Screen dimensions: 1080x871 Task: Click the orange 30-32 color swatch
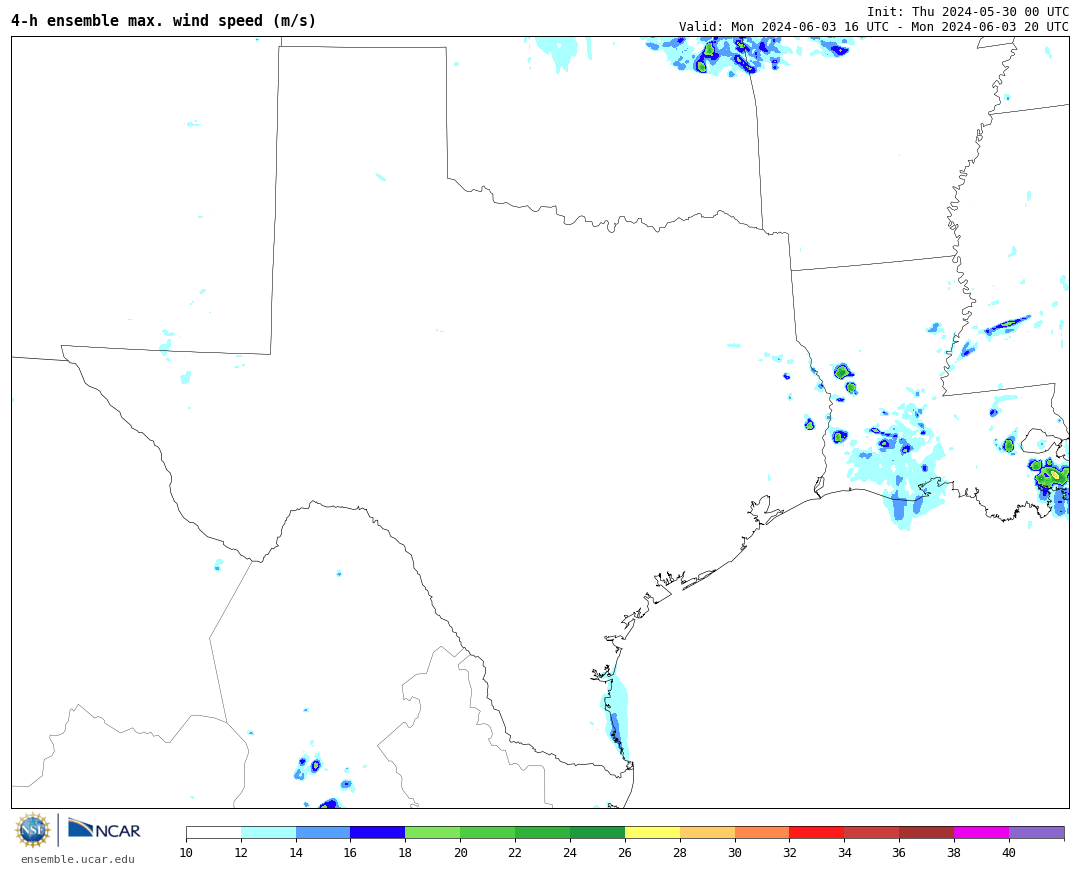click(x=762, y=832)
